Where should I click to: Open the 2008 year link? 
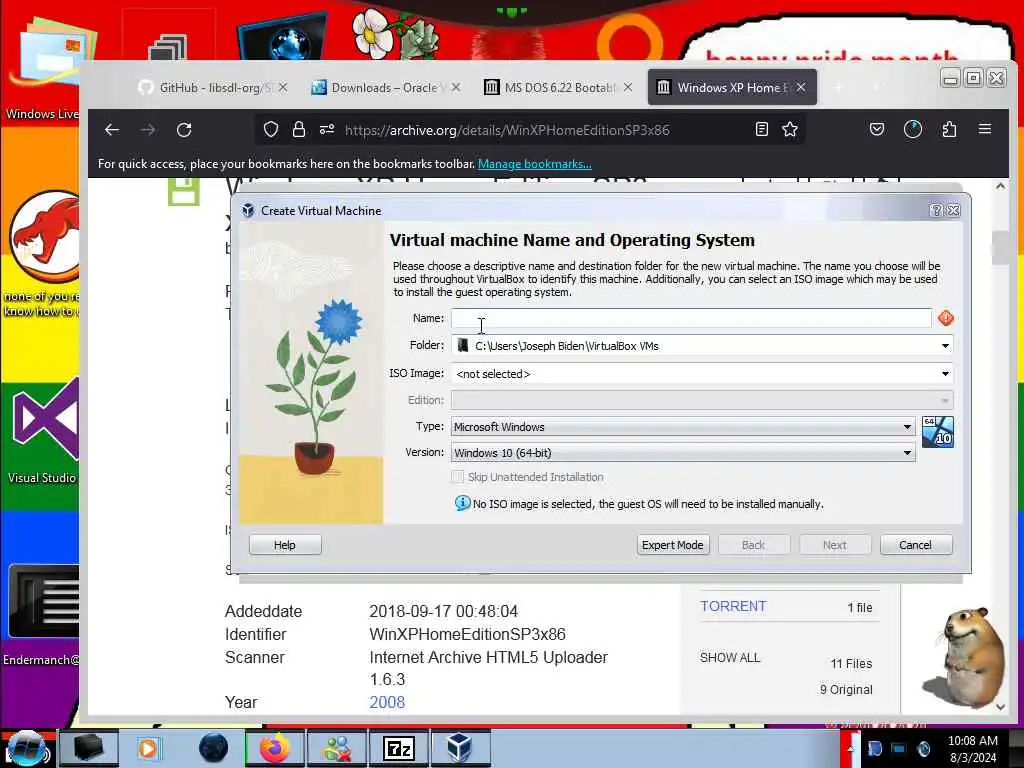tap(387, 703)
